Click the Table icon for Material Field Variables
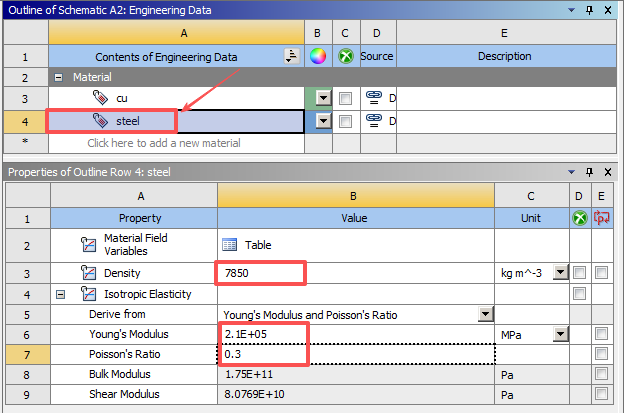 [229, 245]
